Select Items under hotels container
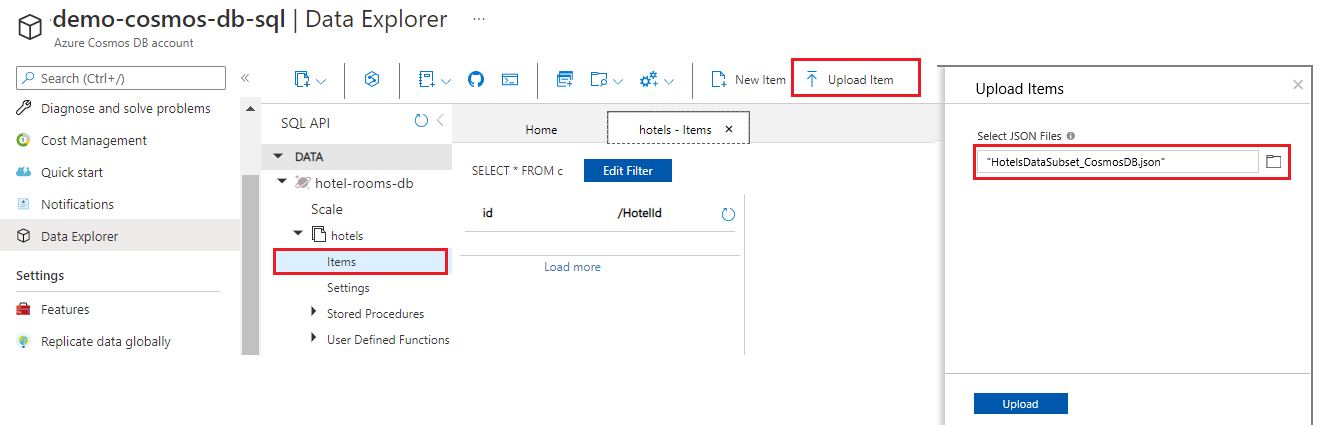This screenshot has height=427, width=1324. pyautogui.click(x=361, y=261)
